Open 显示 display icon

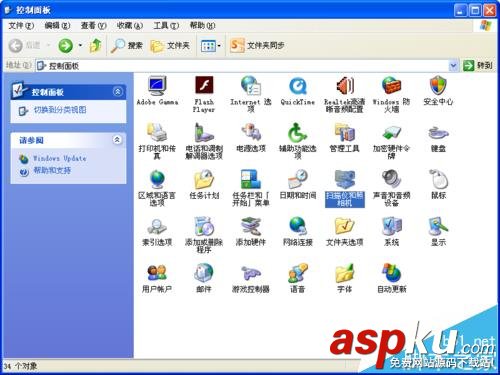pos(438,226)
